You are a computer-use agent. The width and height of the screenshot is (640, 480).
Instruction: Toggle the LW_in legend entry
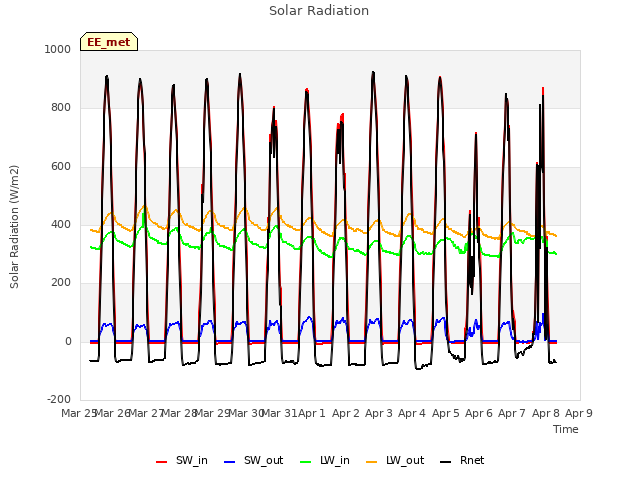[325, 460]
